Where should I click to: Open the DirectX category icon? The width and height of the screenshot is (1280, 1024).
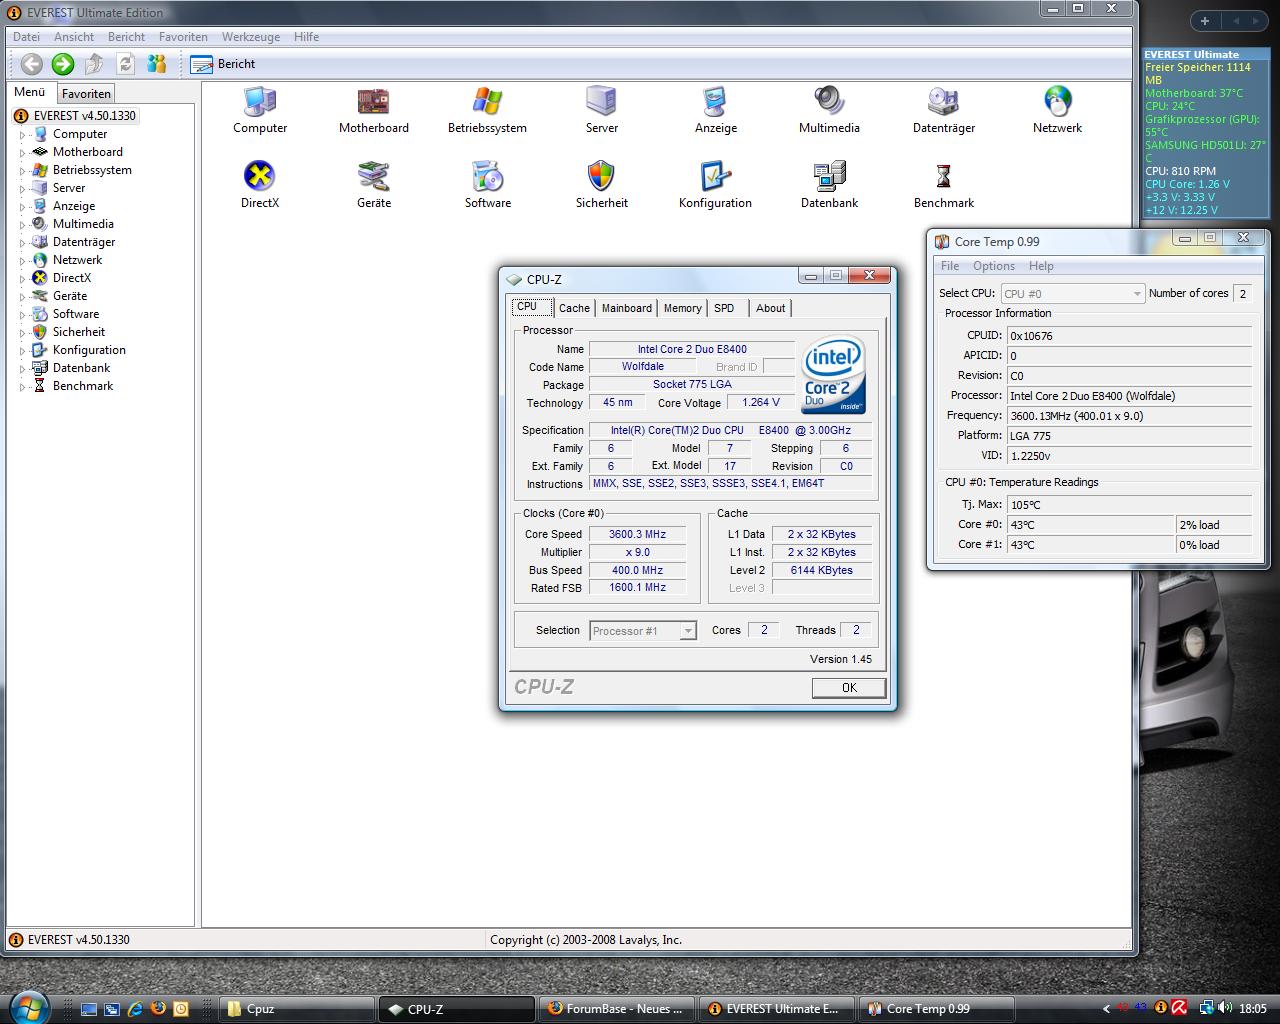pos(260,176)
